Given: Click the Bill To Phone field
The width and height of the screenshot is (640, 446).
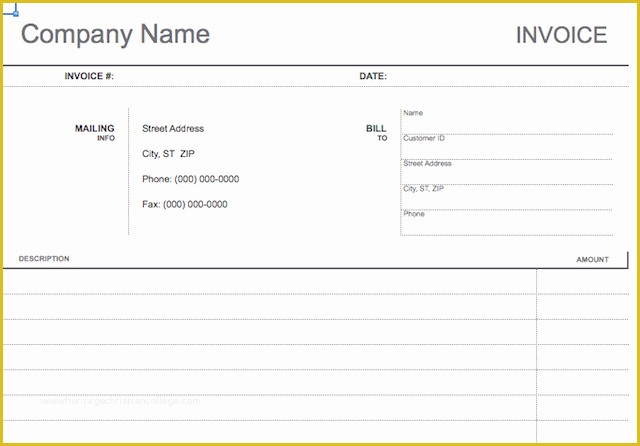Looking at the screenshot, I should click(x=507, y=223).
